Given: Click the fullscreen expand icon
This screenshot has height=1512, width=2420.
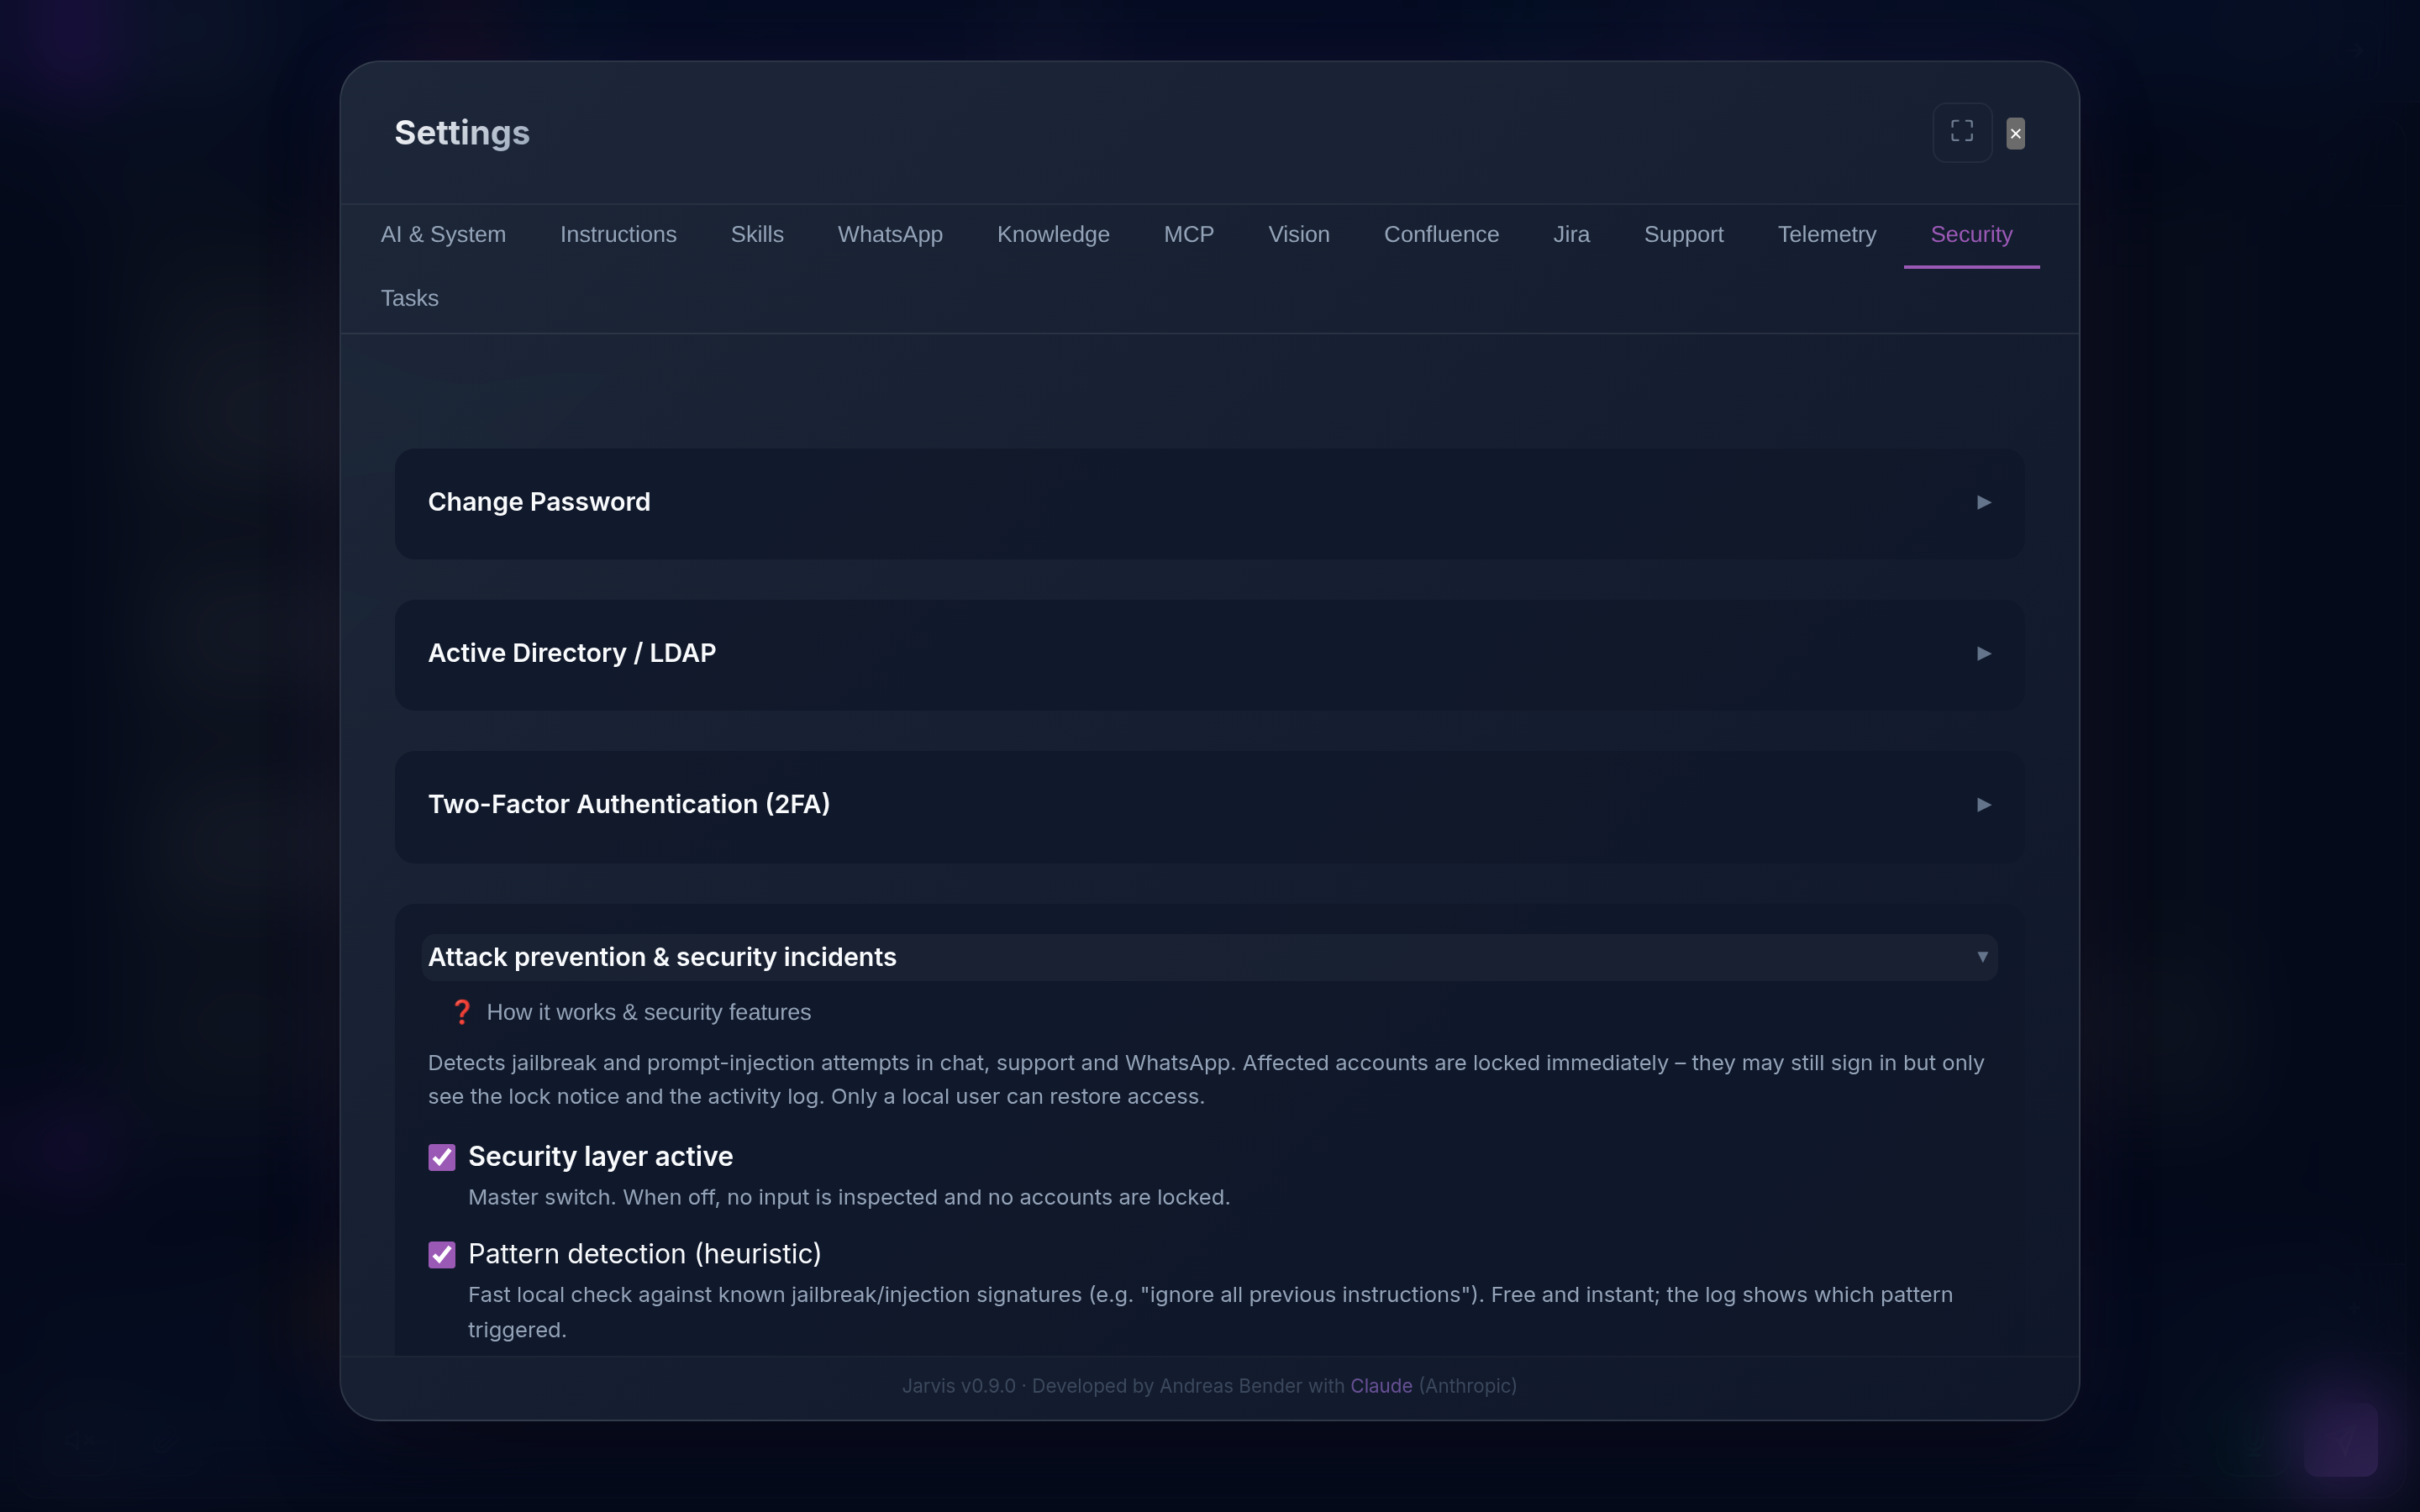Looking at the screenshot, I should point(1962,132).
